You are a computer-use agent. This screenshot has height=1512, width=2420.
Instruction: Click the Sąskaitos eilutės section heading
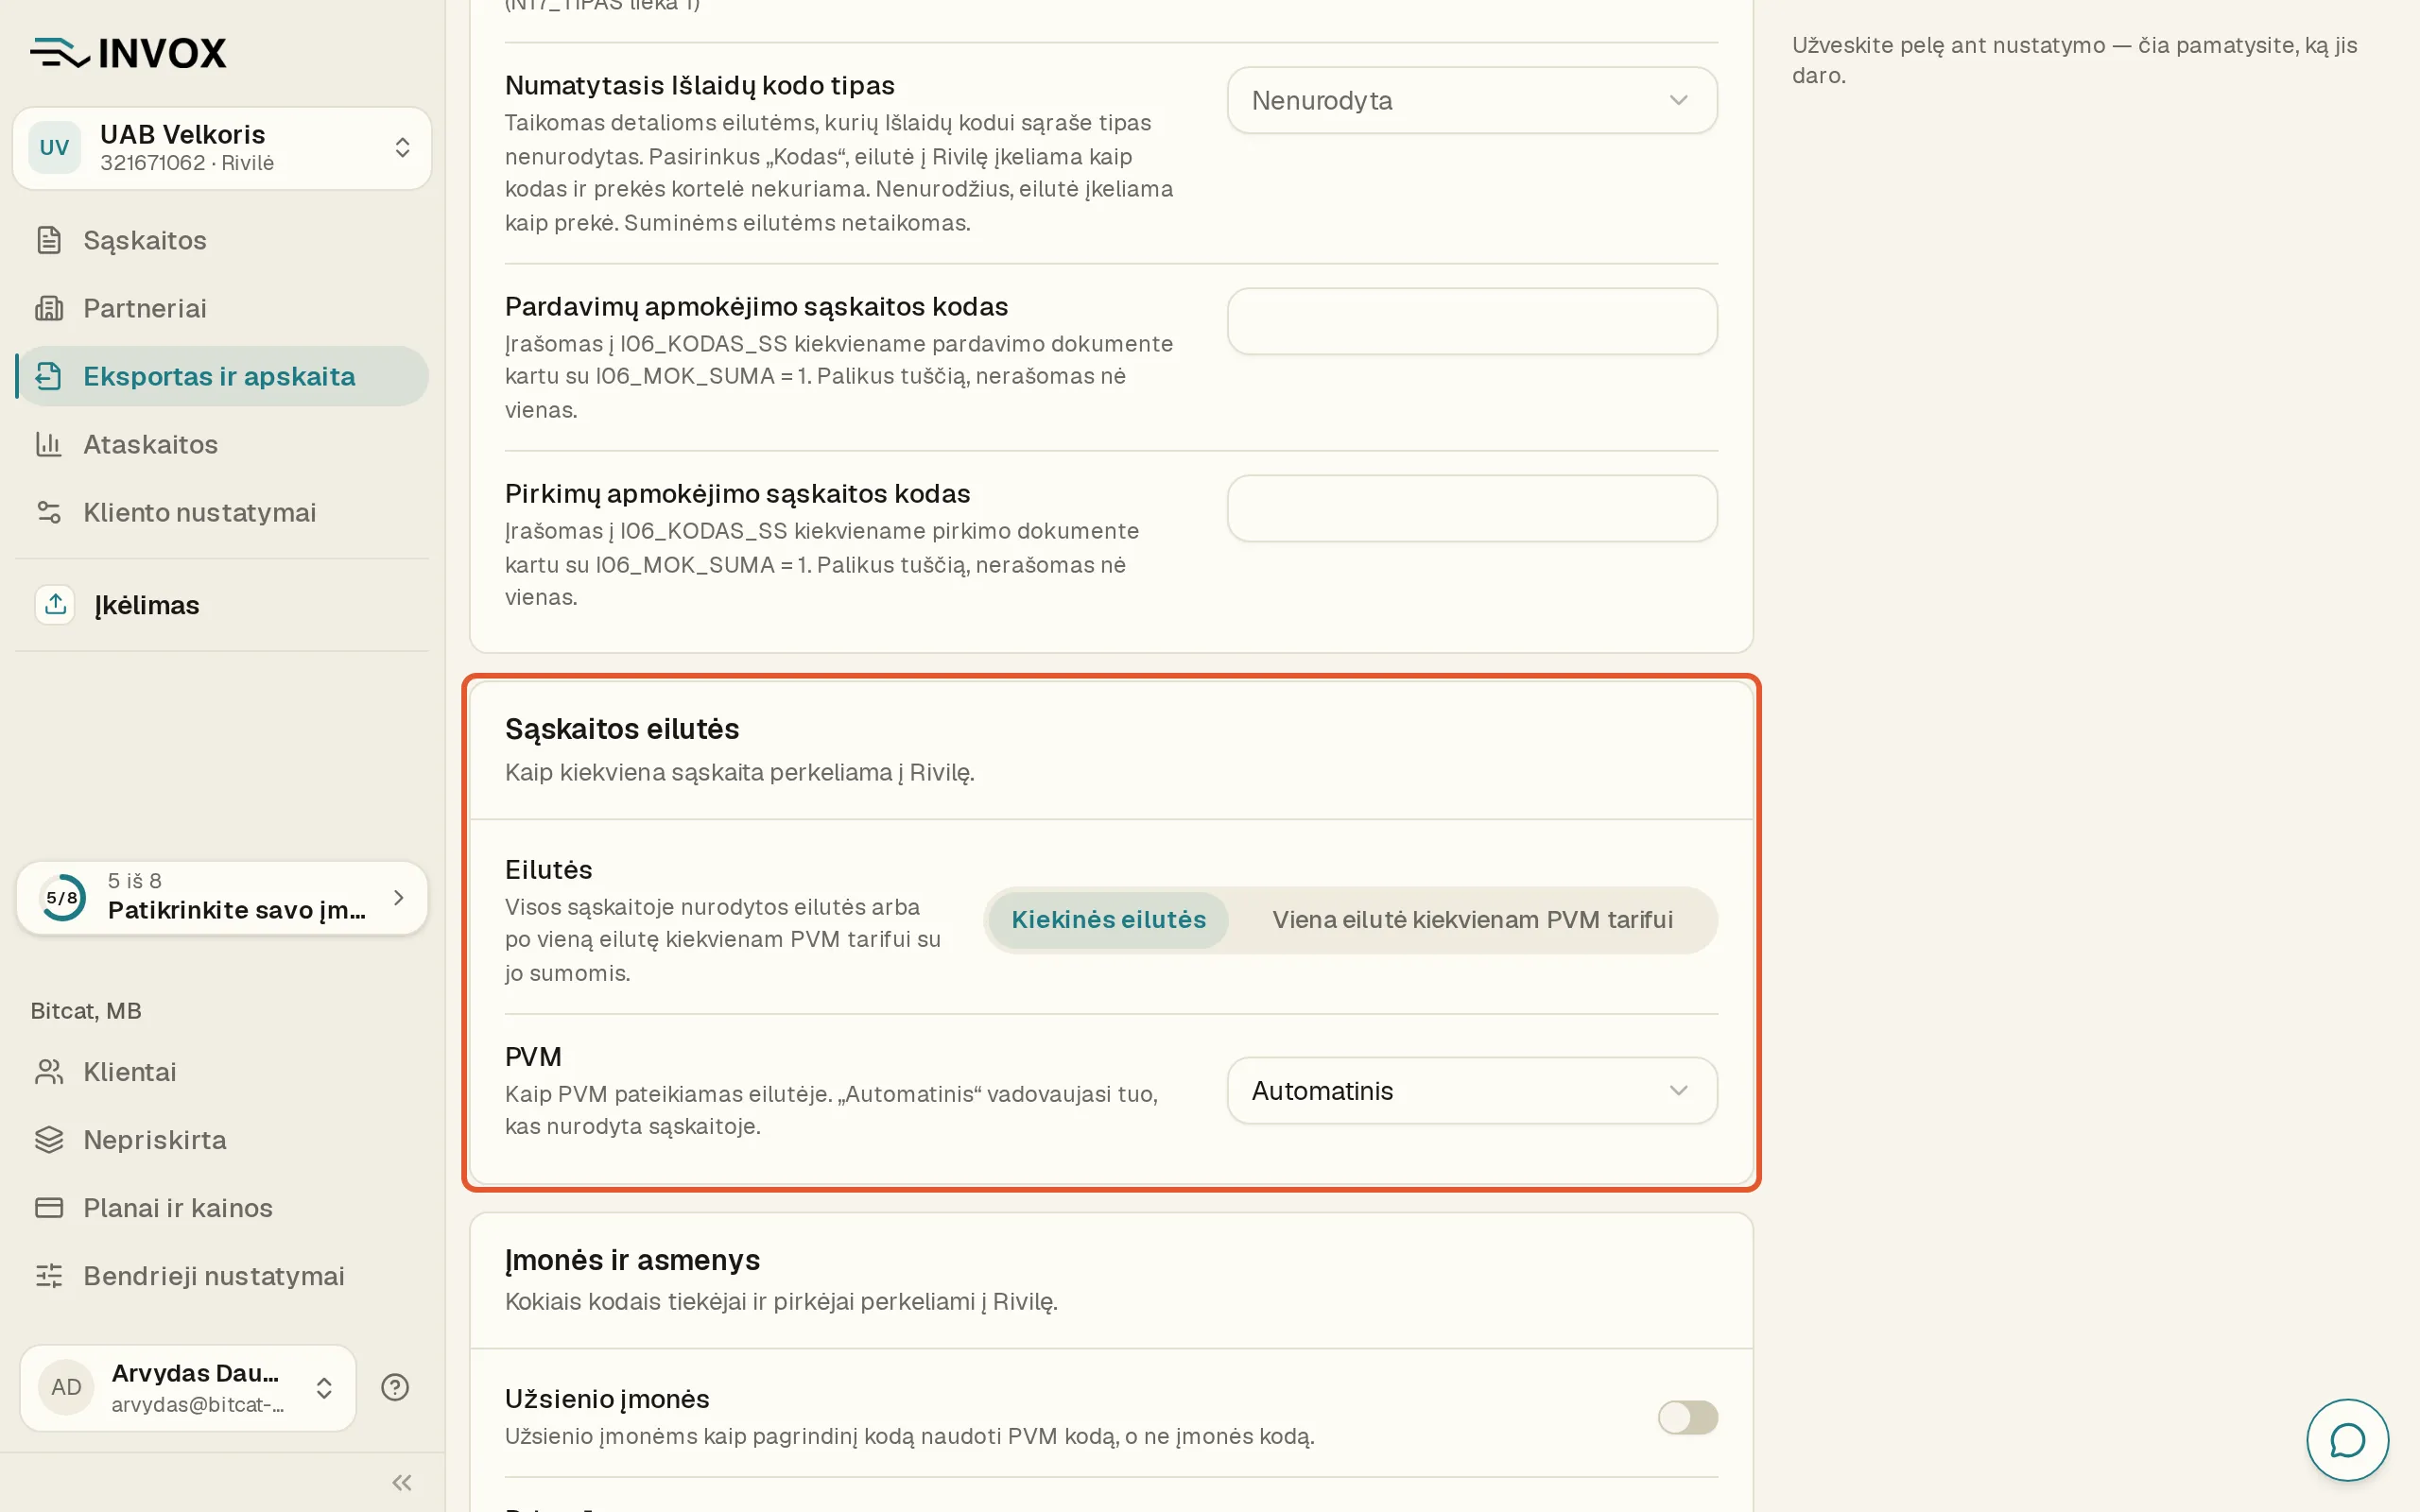[622, 729]
